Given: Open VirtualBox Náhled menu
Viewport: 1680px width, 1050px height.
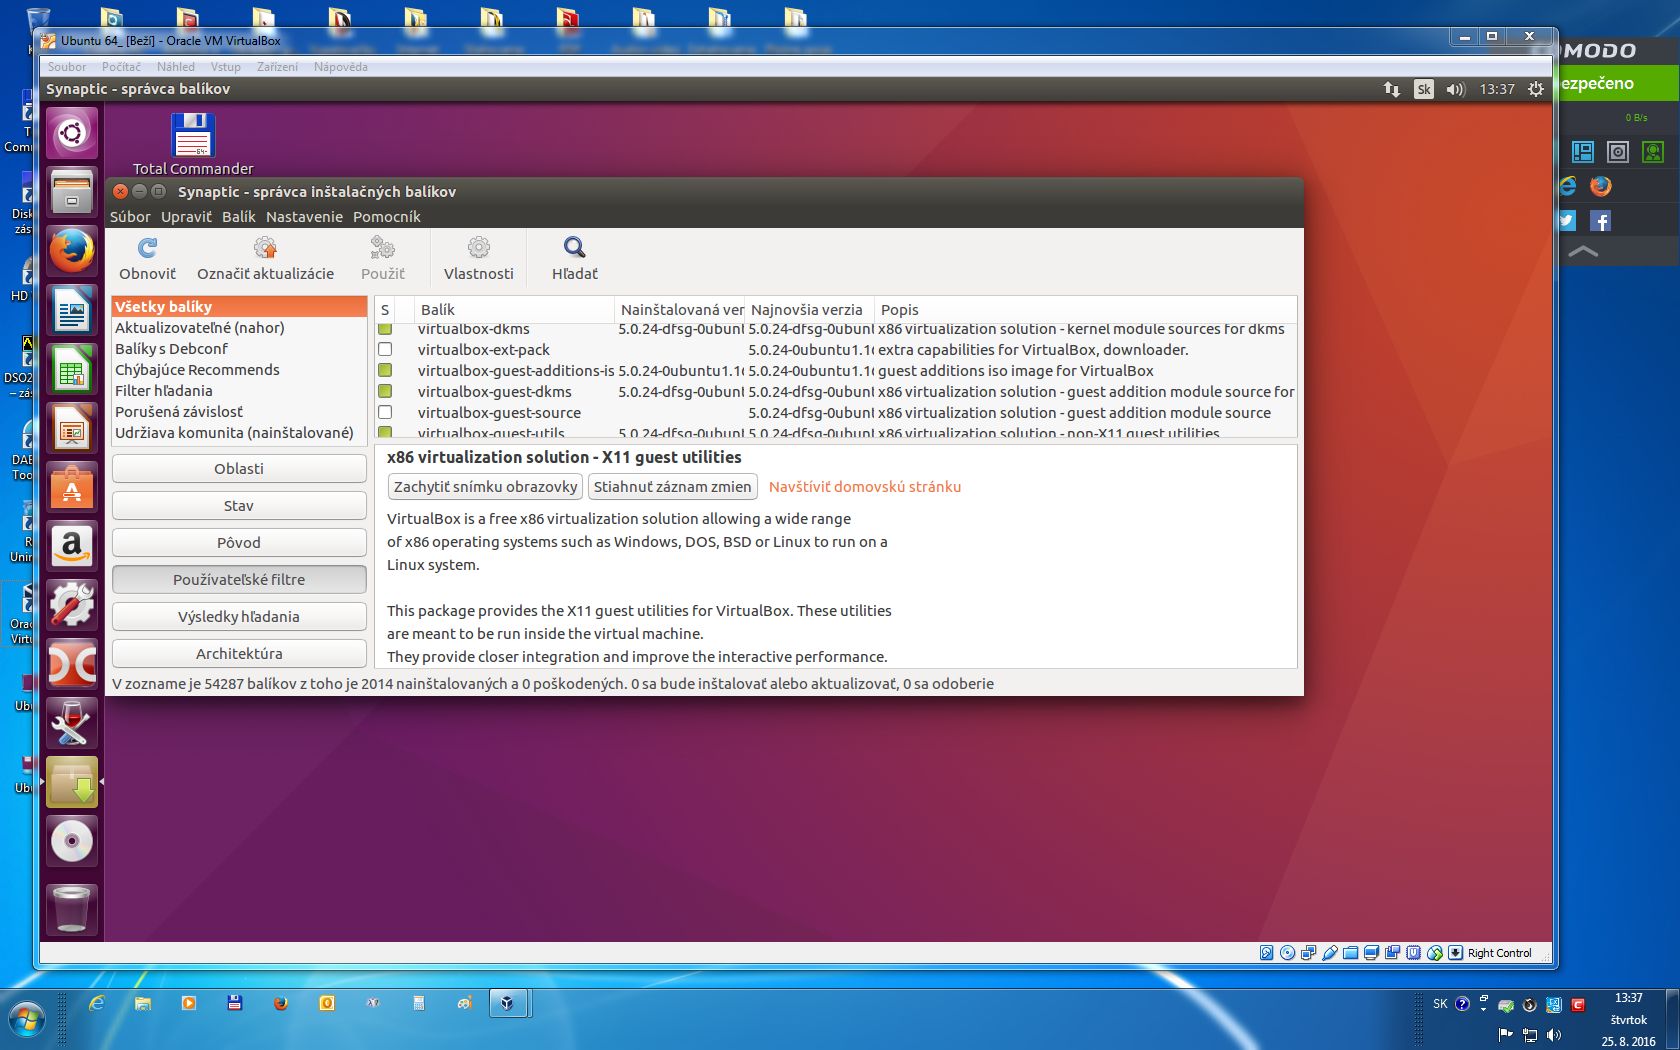Looking at the screenshot, I should (x=176, y=67).
